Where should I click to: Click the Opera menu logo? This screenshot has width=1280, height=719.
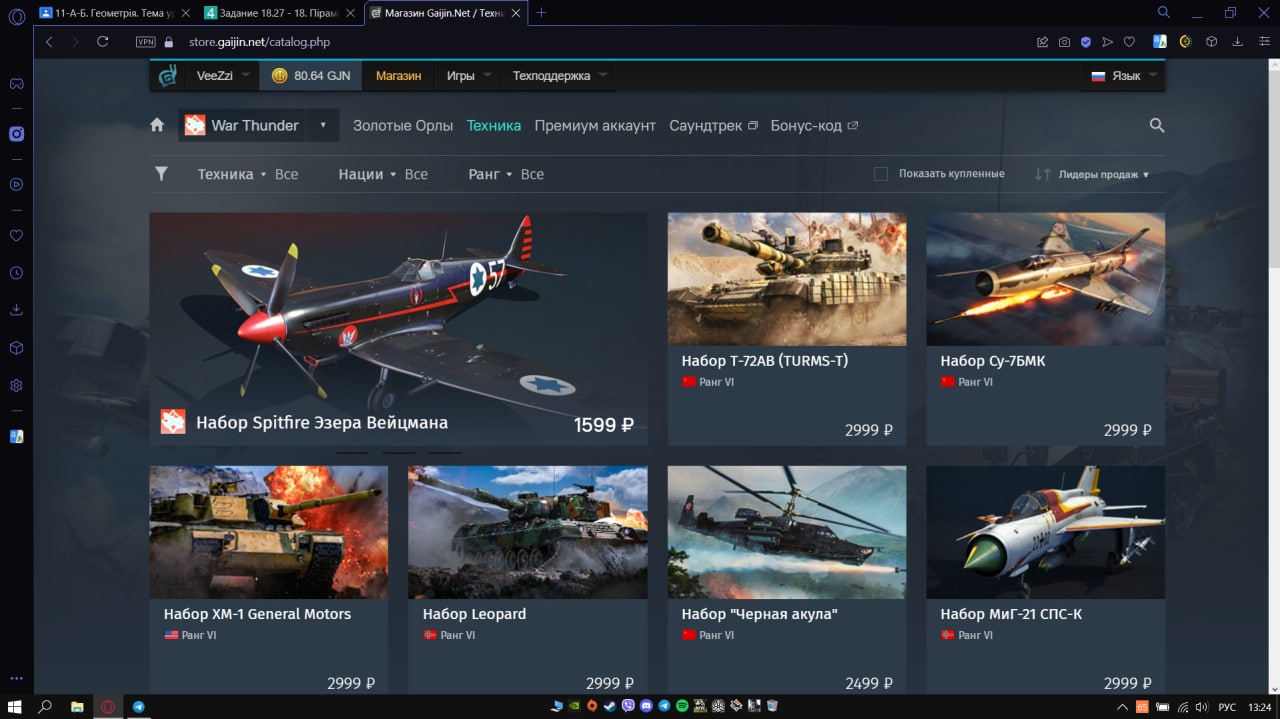click(x=16, y=16)
